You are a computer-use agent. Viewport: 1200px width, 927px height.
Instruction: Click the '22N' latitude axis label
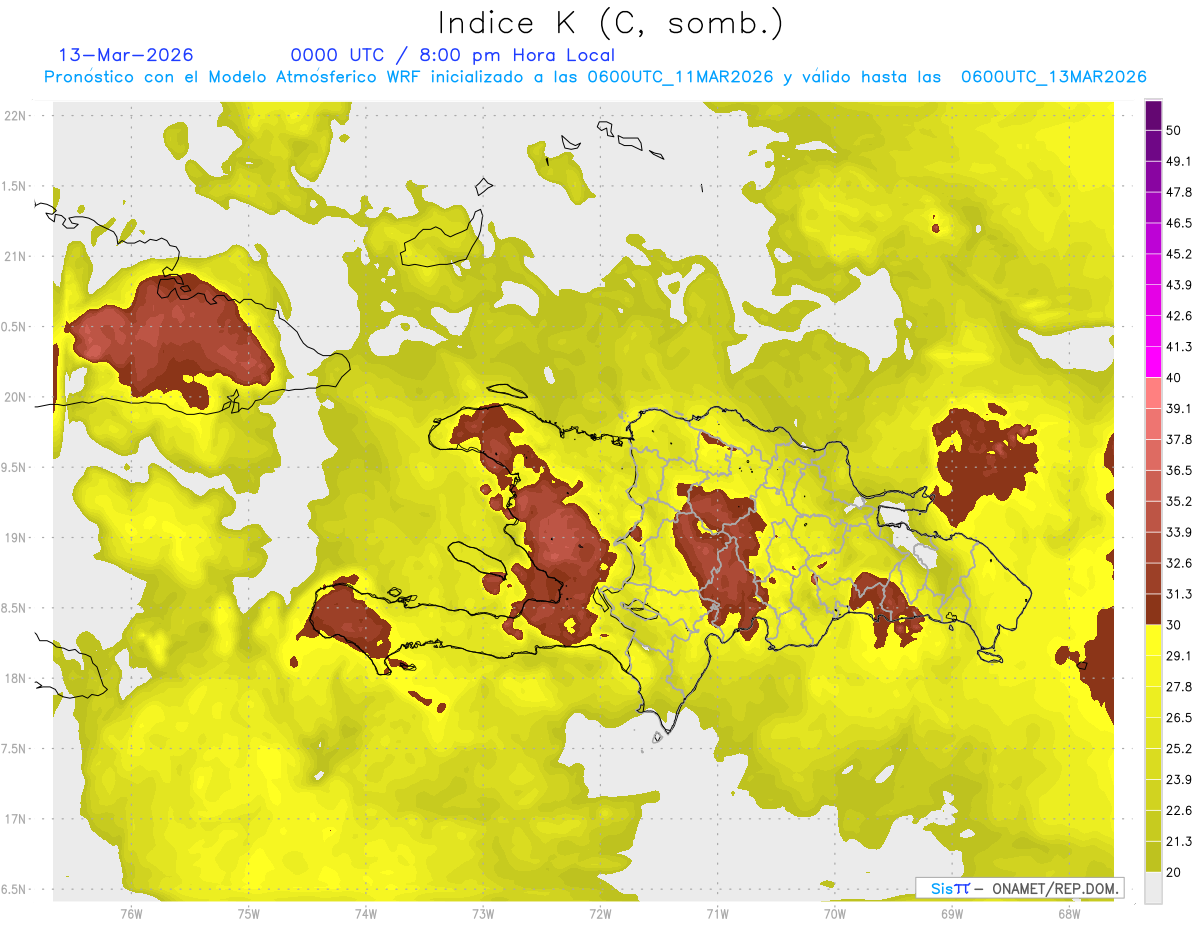tap(15, 115)
